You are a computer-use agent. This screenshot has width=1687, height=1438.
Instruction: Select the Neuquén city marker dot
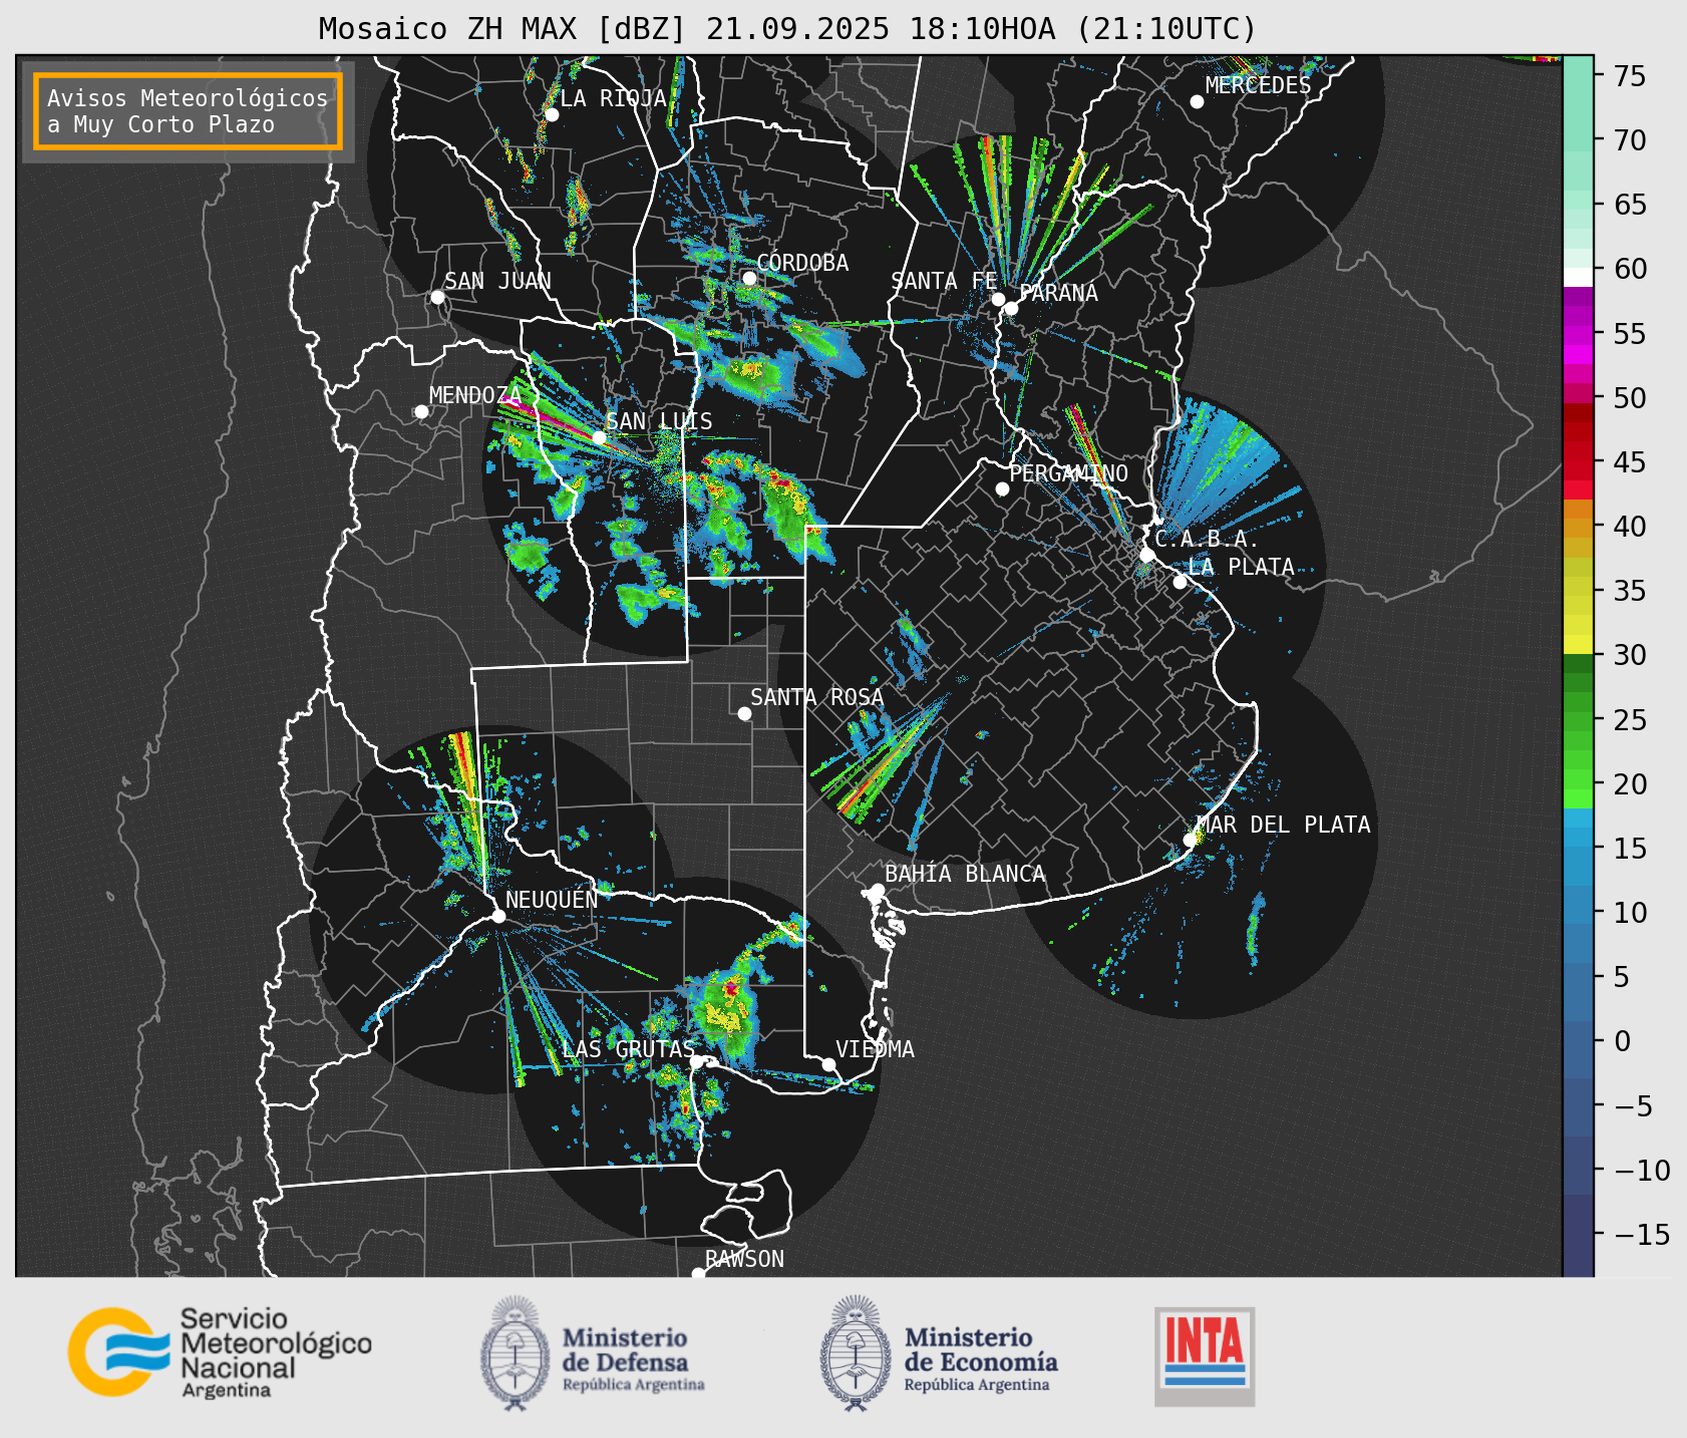tap(498, 916)
